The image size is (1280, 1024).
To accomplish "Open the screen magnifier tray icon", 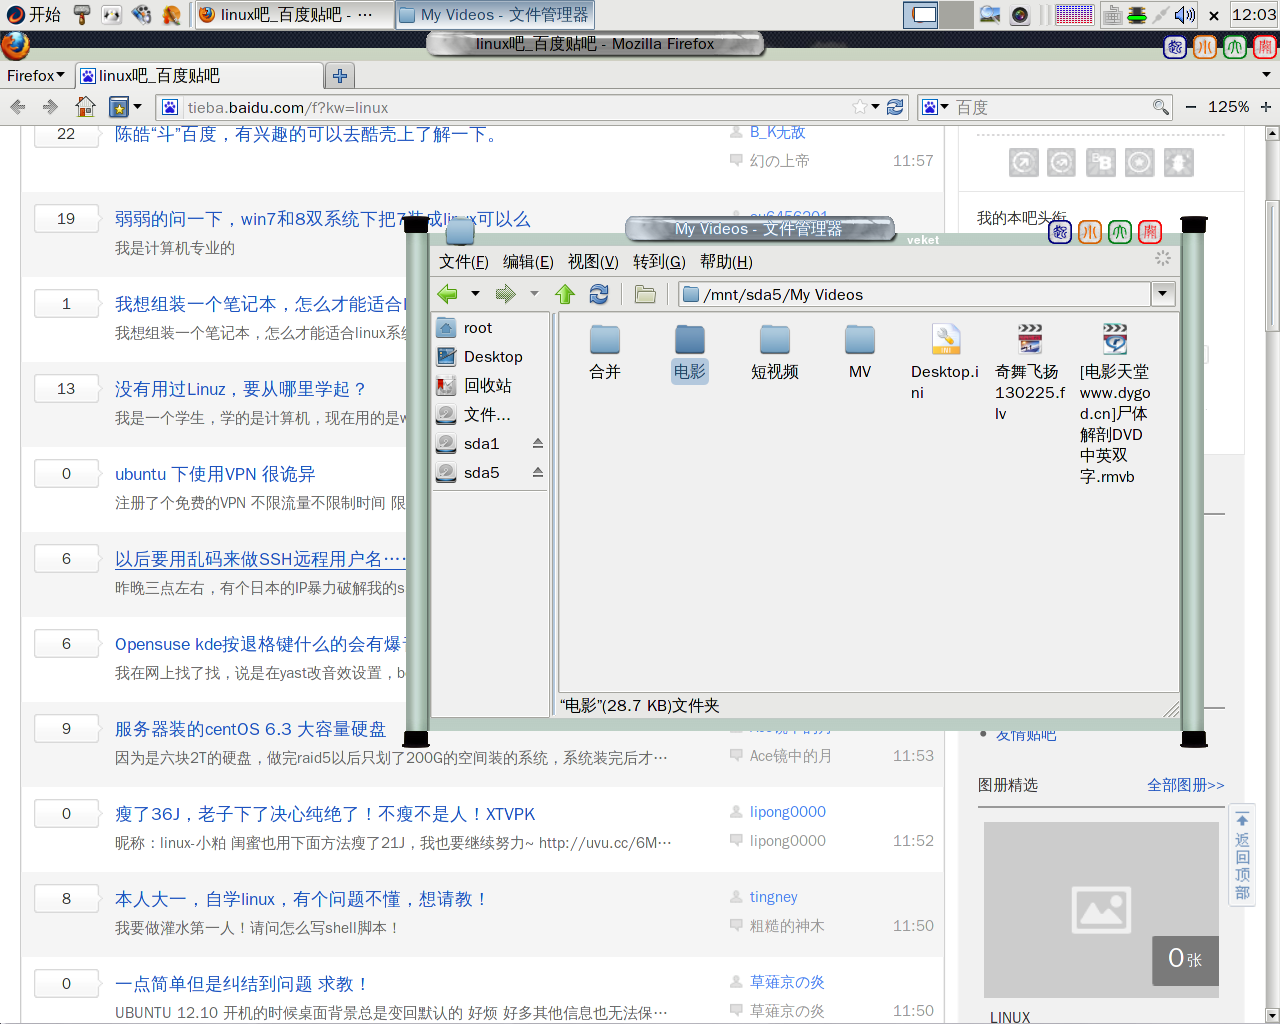I will 990,14.
